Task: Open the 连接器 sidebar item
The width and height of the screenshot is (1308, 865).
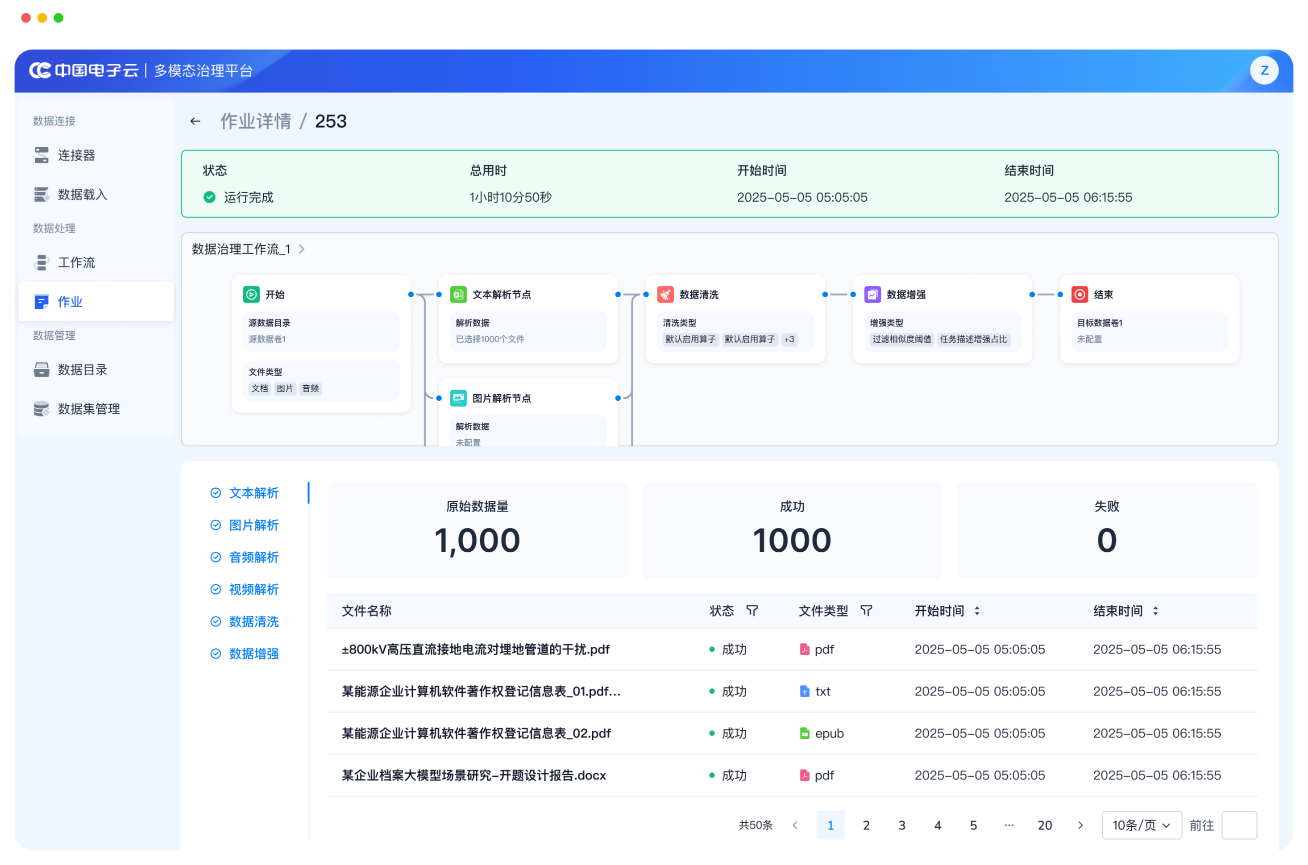Action: click(x=76, y=155)
